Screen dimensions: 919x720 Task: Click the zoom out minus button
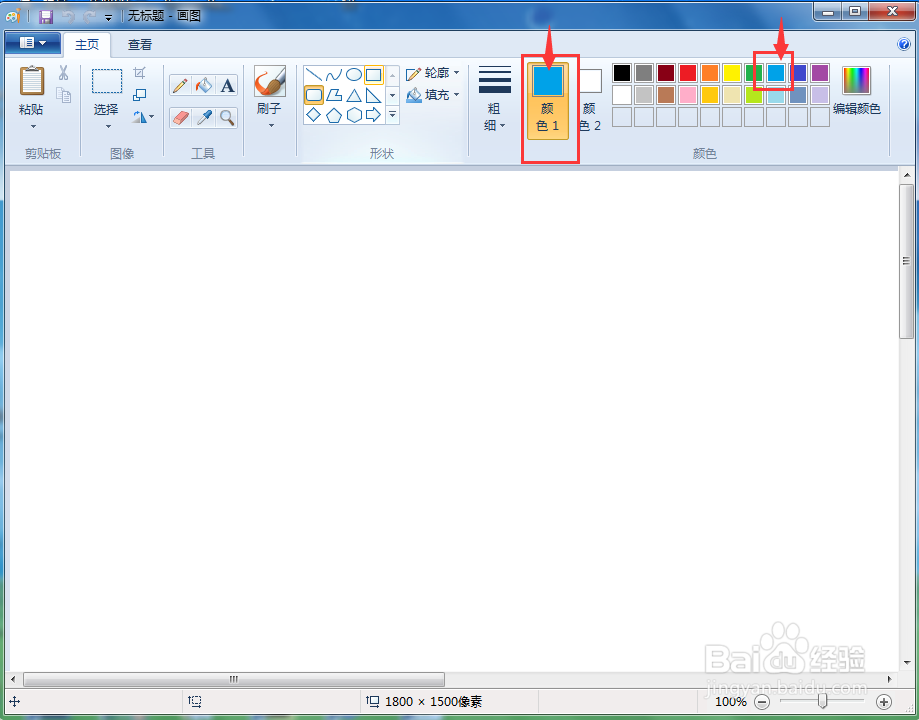(761, 701)
